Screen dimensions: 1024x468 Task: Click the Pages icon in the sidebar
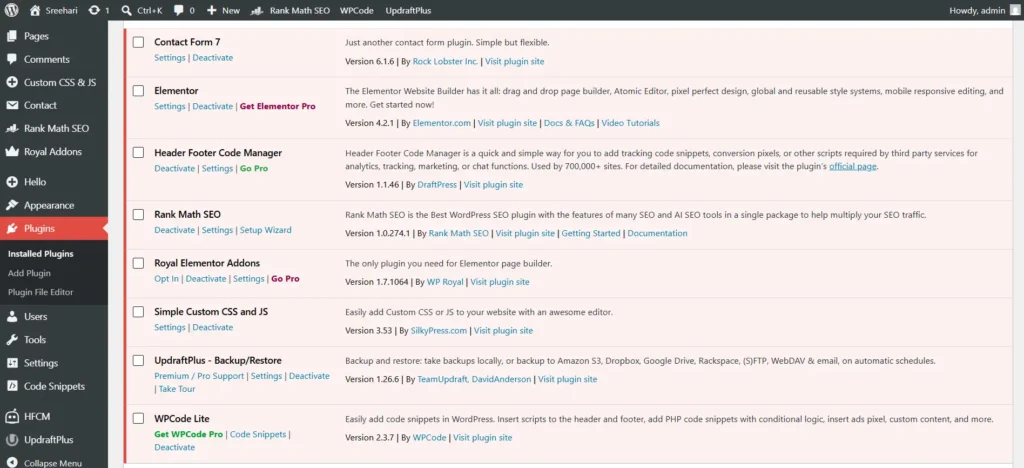click(12, 37)
